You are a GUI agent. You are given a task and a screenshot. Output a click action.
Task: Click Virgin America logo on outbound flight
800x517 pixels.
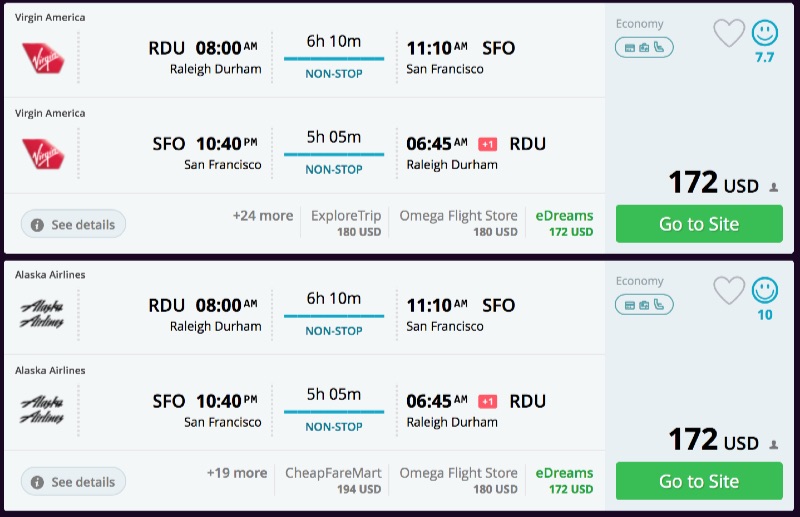[x=43, y=57]
